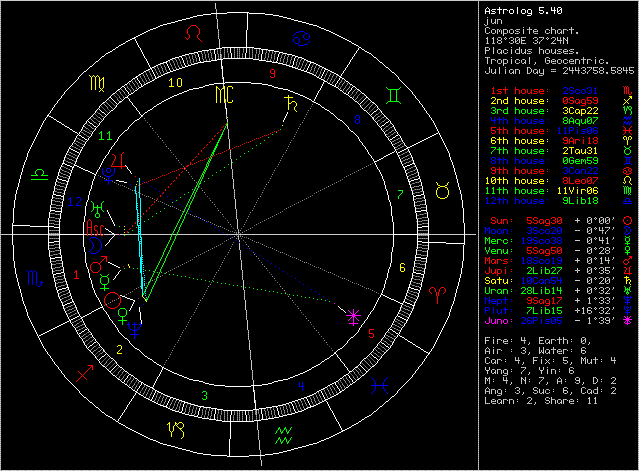Click house number 10 in the wheel
The height and width of the screenshot is (471, 639).
[x=175, y=83]
